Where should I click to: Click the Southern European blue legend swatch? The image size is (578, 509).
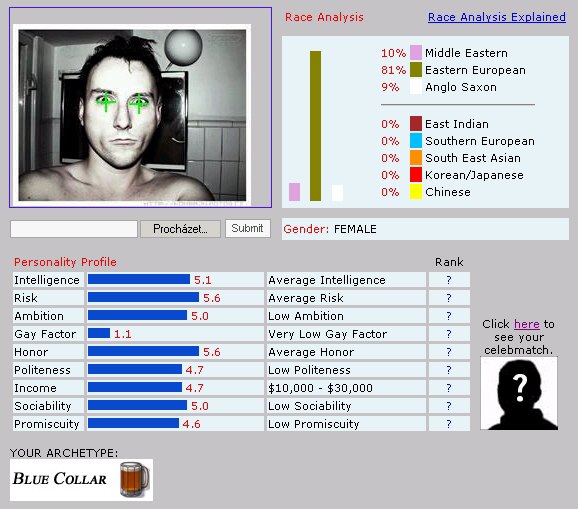point(416,141)
